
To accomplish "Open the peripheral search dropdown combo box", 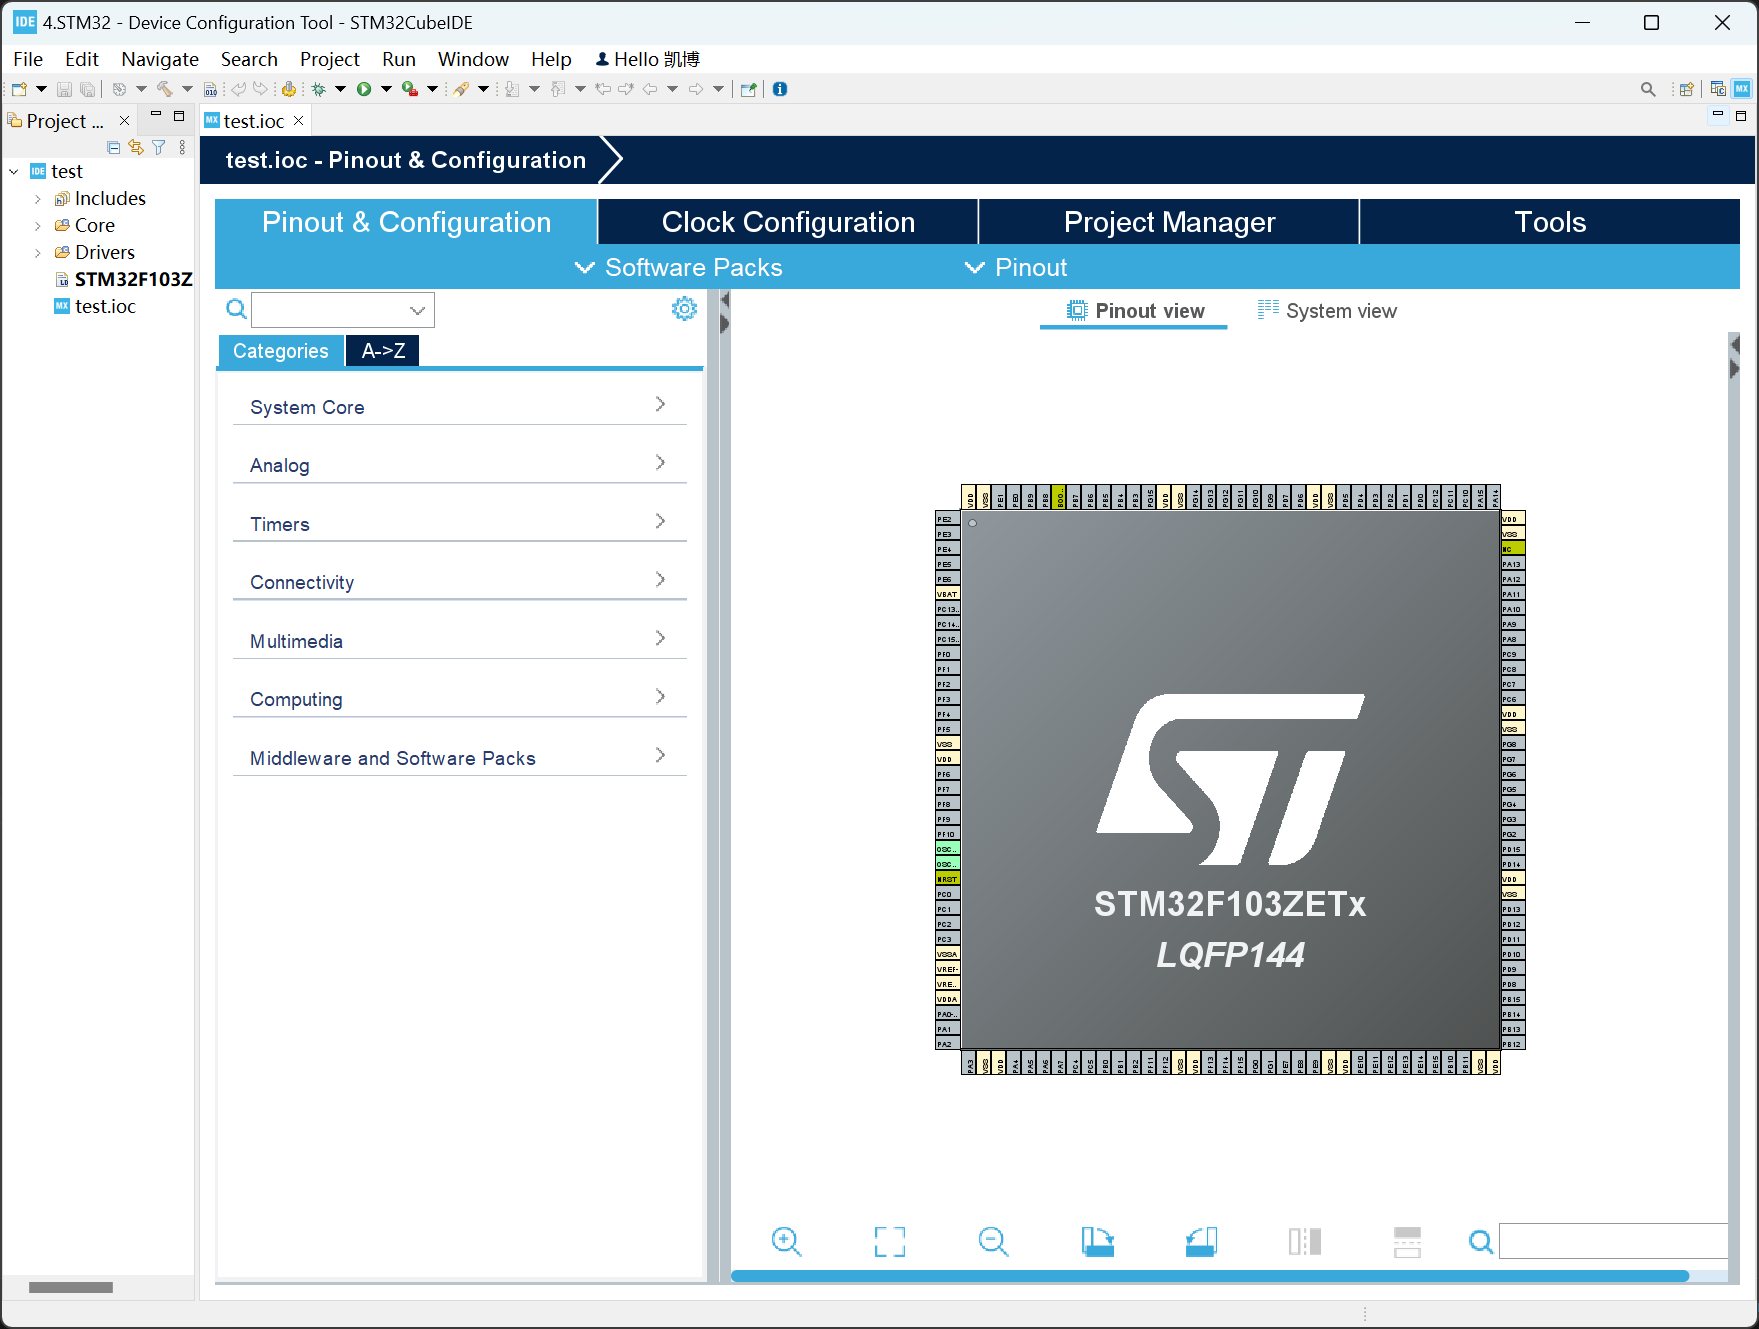I will [x=343, y=310].
